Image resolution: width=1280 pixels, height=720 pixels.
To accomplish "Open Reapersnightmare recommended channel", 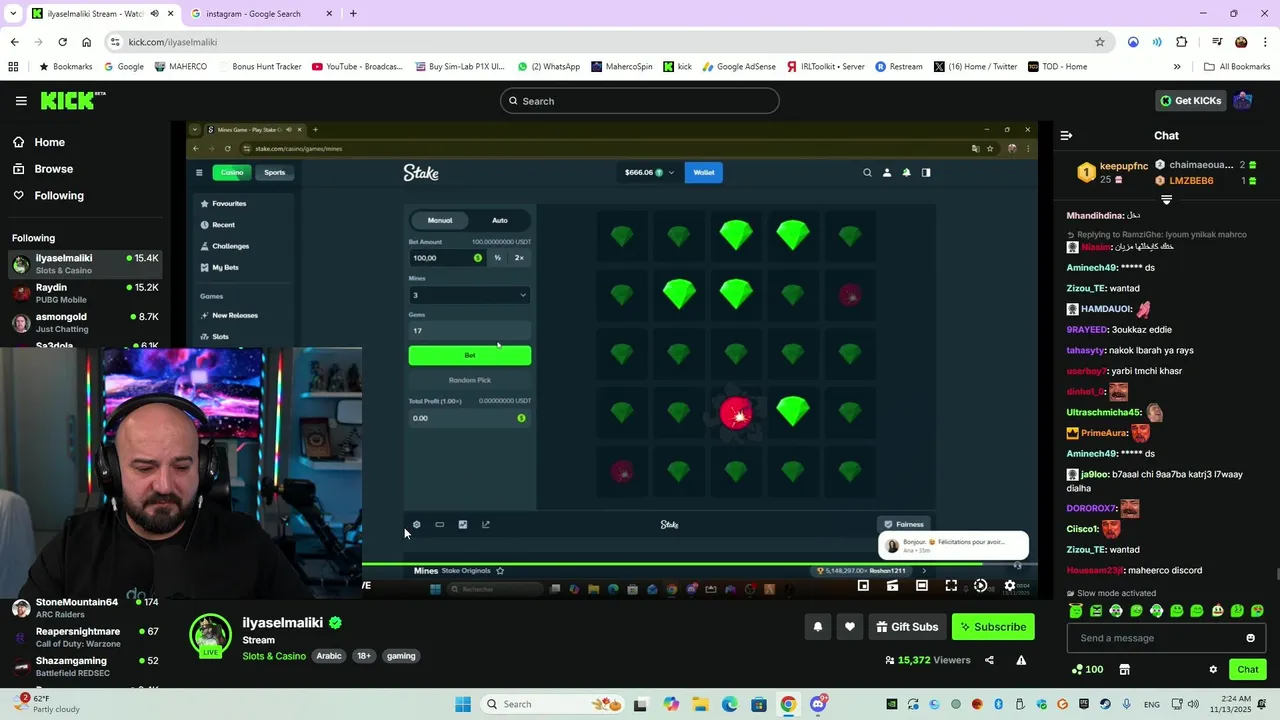I will [x=84, y=637].
